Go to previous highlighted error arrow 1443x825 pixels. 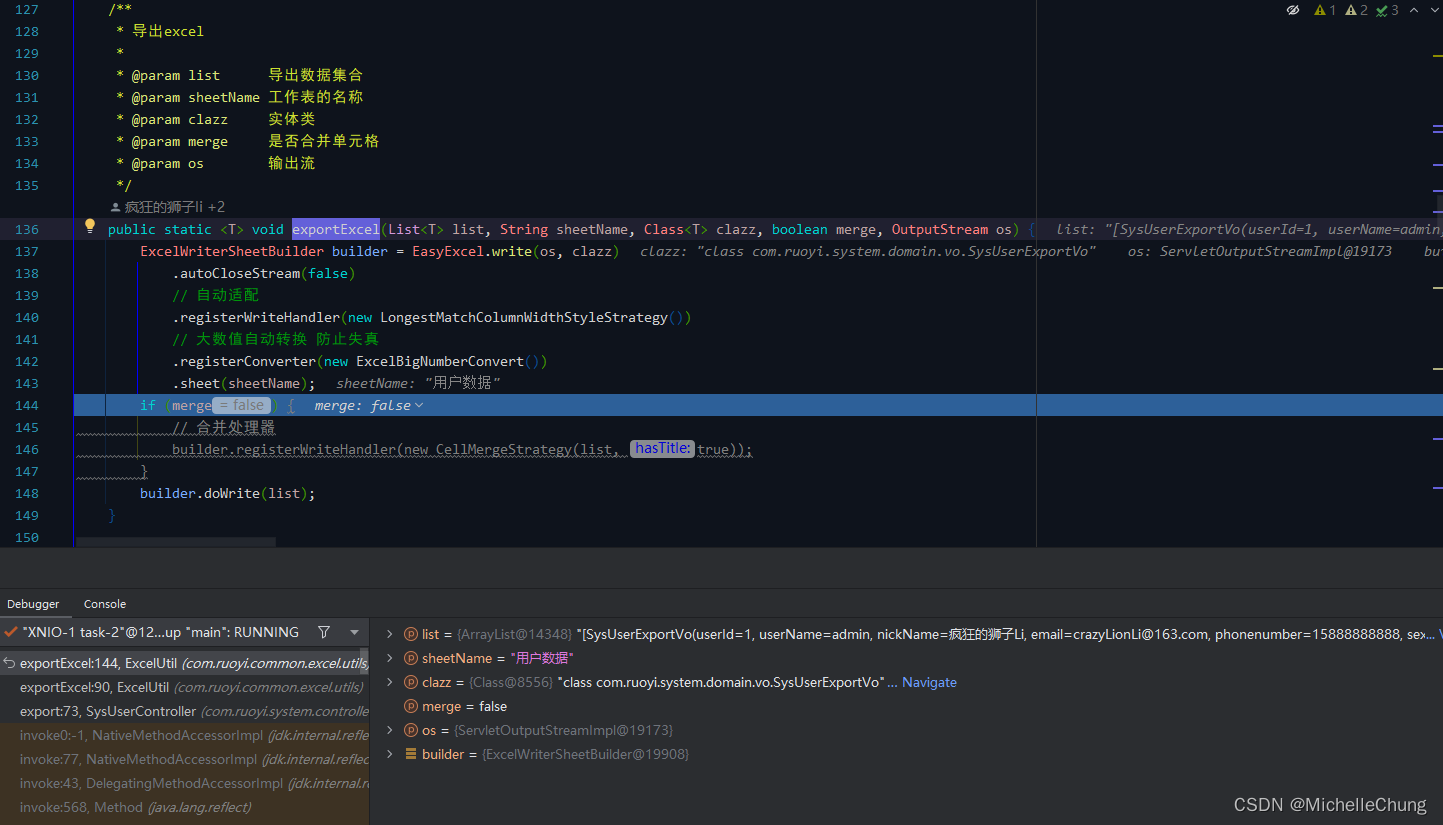(x=1414, y=10)
